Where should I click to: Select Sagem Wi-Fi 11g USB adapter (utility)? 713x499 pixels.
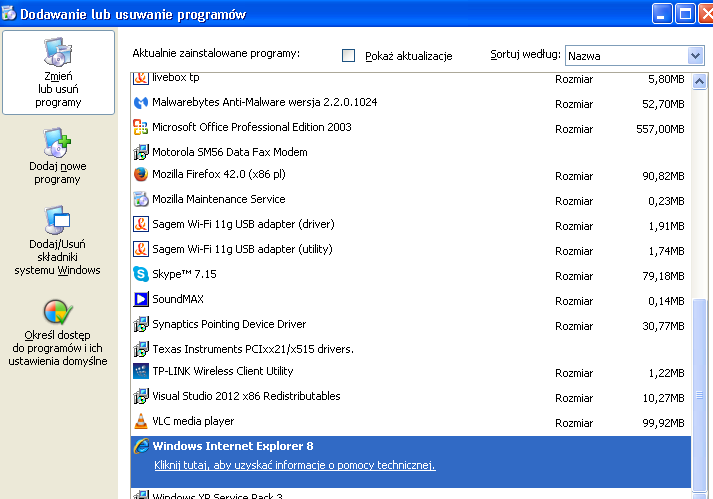pos(411,250)
